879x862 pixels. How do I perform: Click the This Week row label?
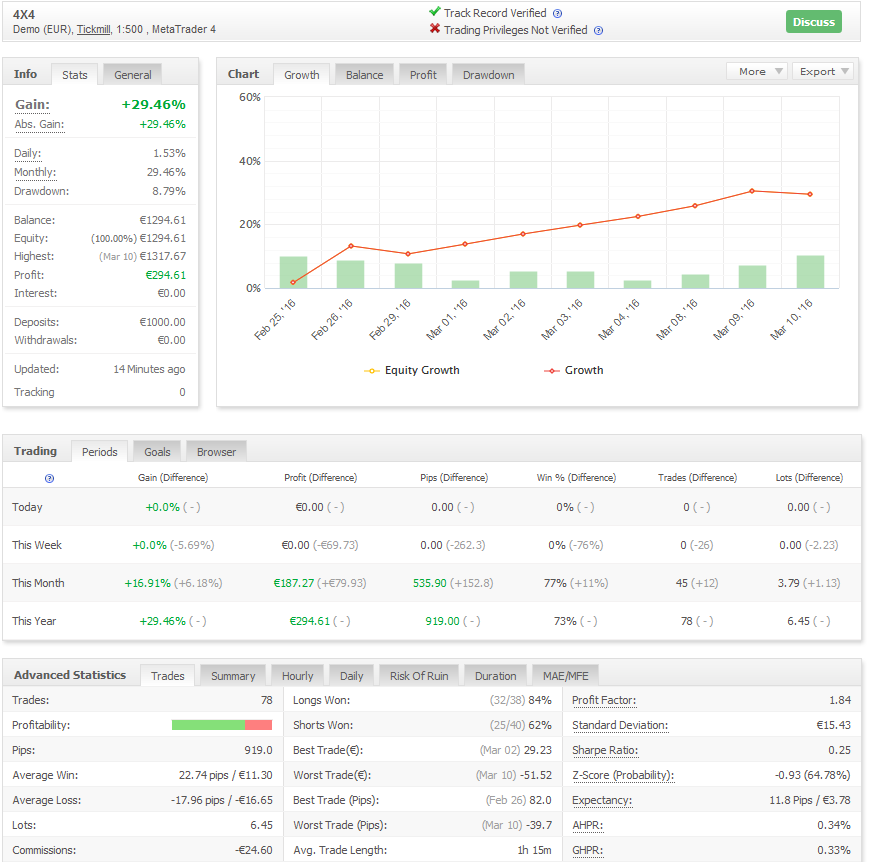(x=37, y=545)
